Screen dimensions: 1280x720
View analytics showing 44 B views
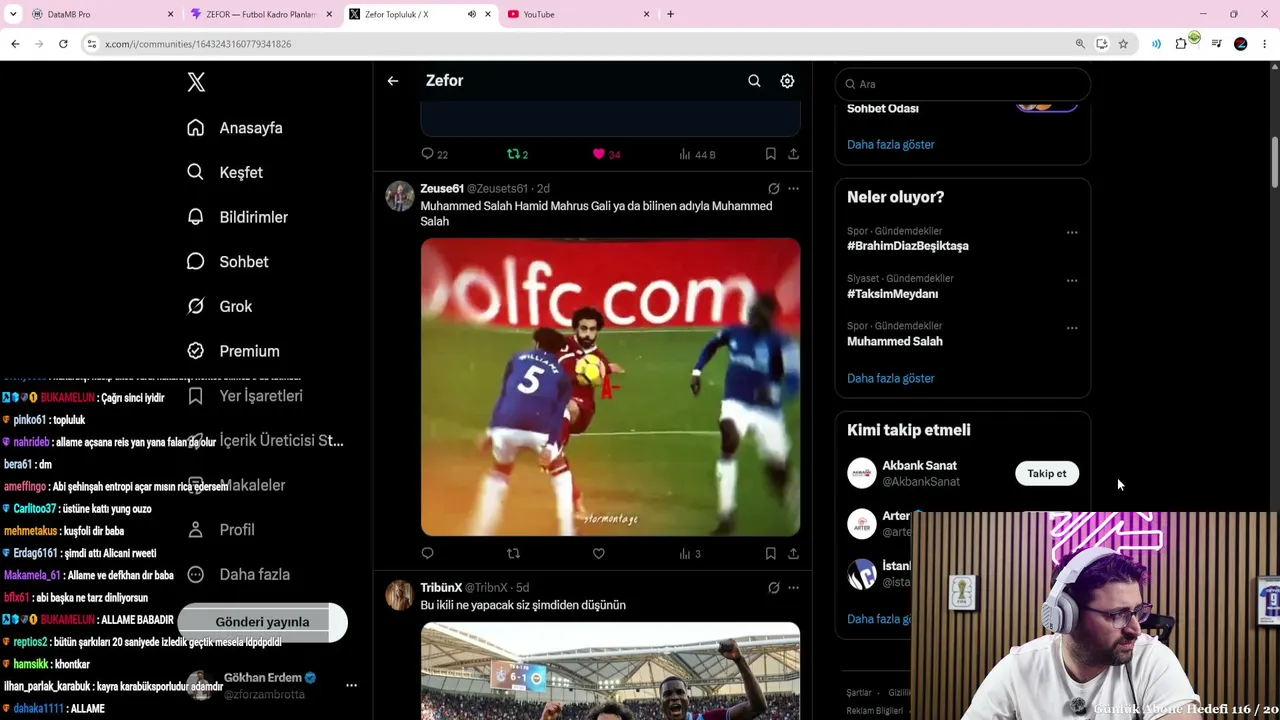[x=697, y=154]
